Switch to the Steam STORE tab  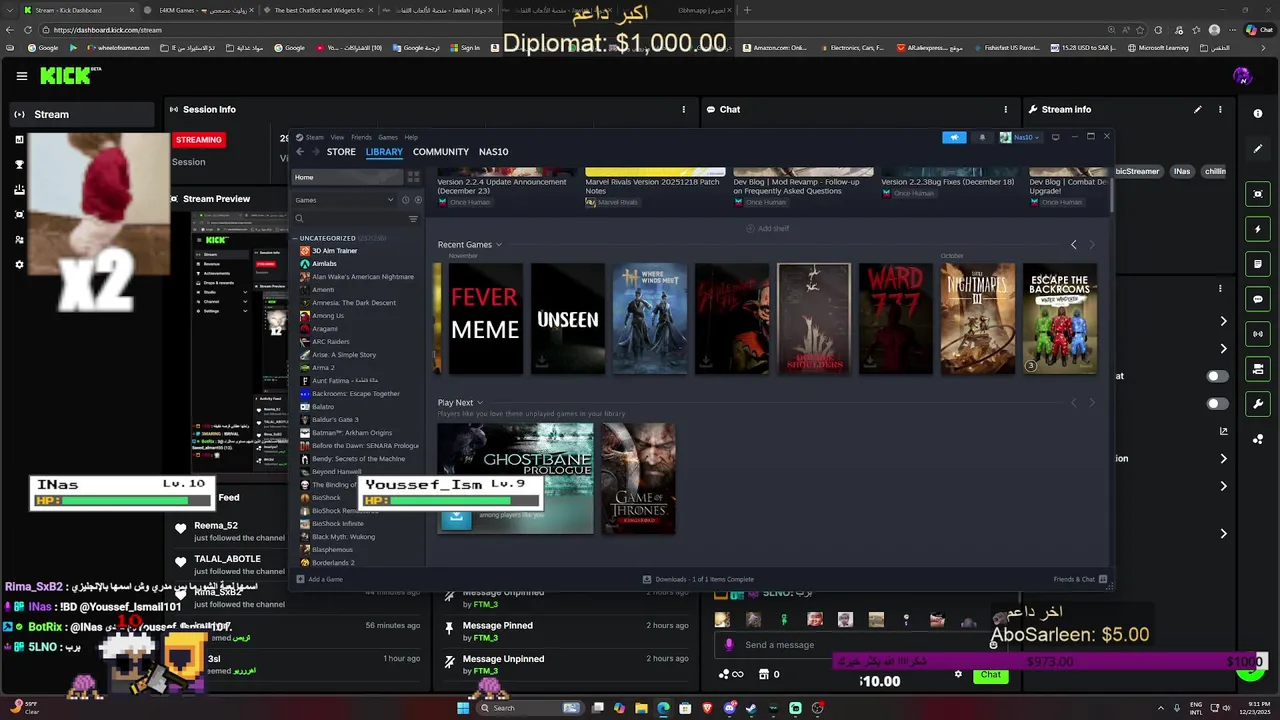341,152
